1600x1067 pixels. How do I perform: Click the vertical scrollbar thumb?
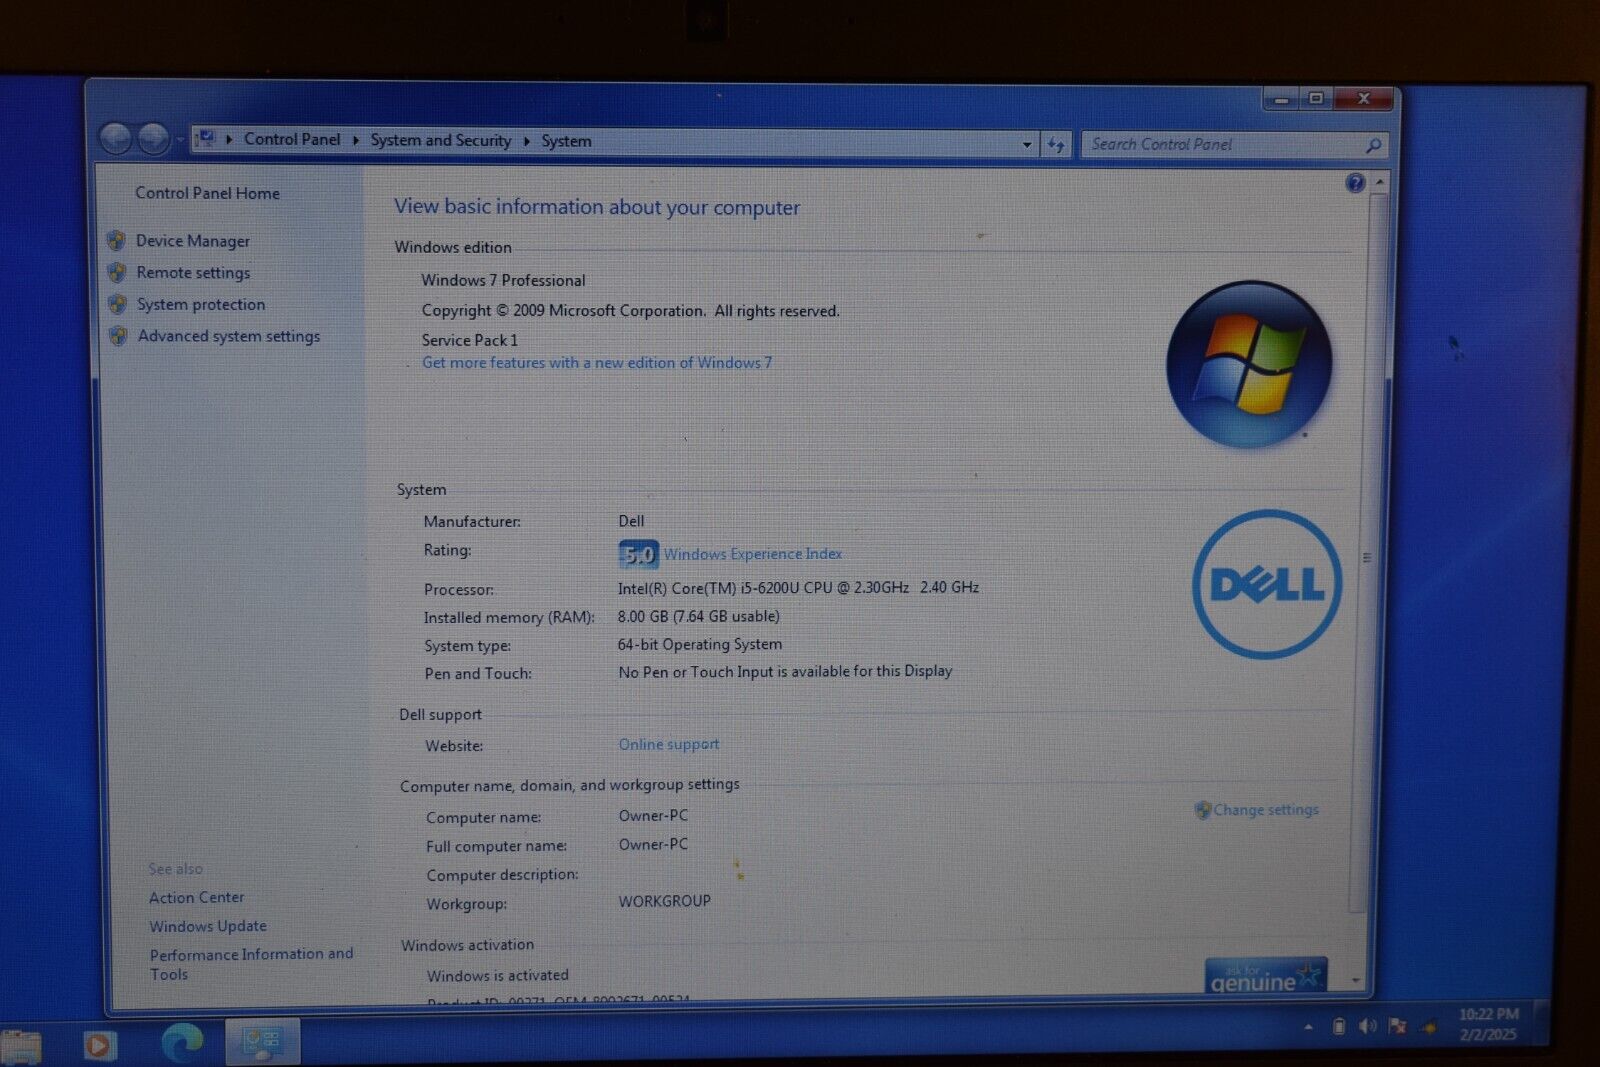pyautogui.click(x=1367, y=555)
